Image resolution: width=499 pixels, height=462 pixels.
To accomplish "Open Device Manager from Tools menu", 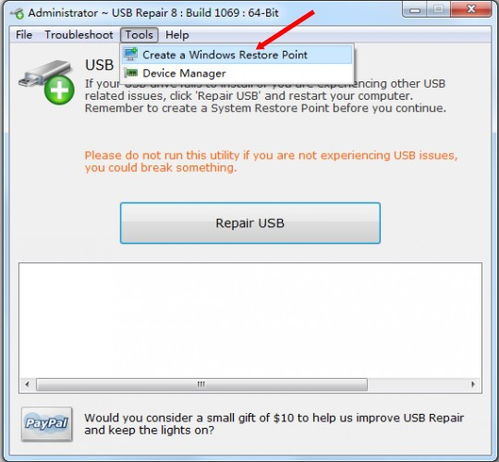I will coord(237,73).
